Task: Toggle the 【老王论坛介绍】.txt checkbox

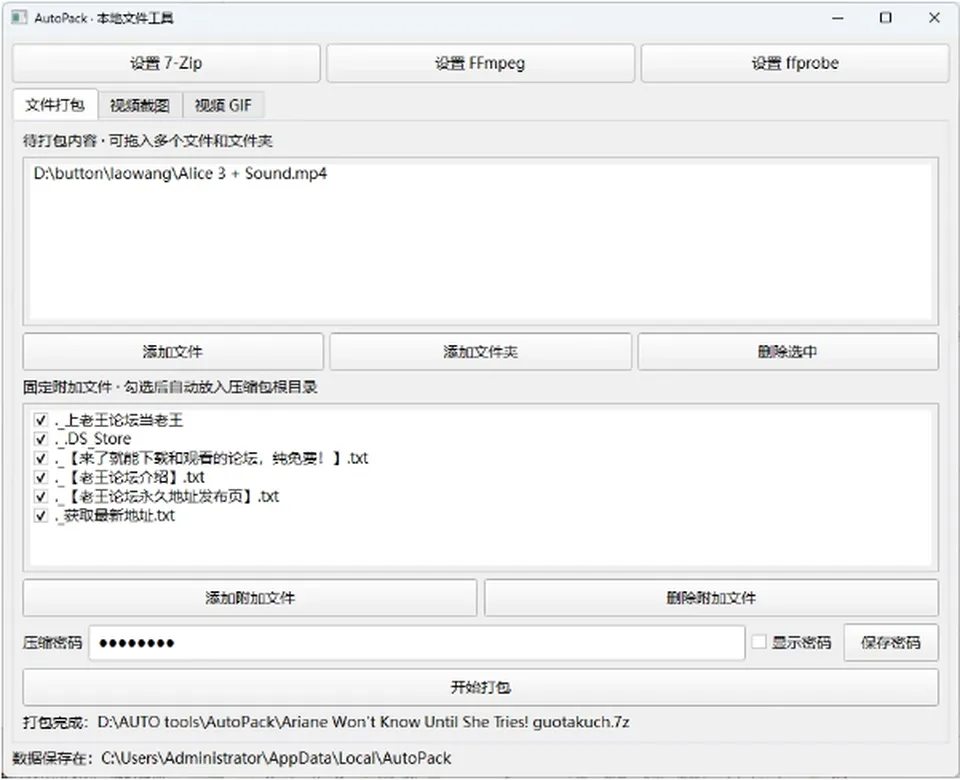Action: (40, 477)
